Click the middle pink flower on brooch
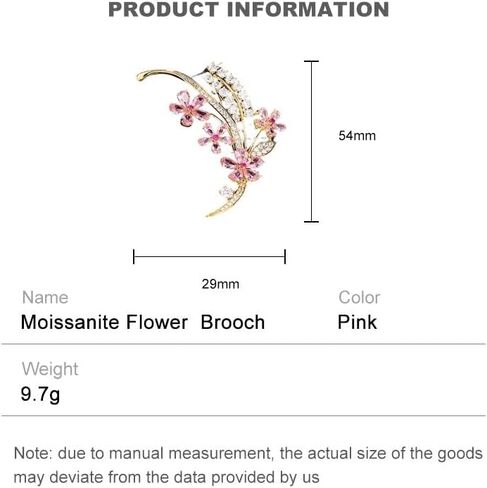Viewport: 487px width, 488px height. (213, 138)
